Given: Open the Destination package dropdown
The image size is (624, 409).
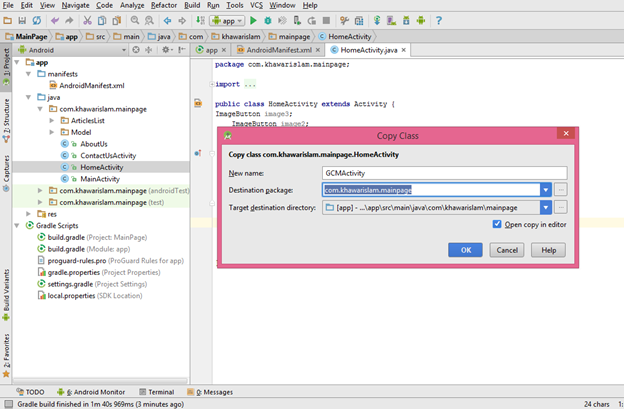Looking at the screenshot, I should click(x=545, y=189).
